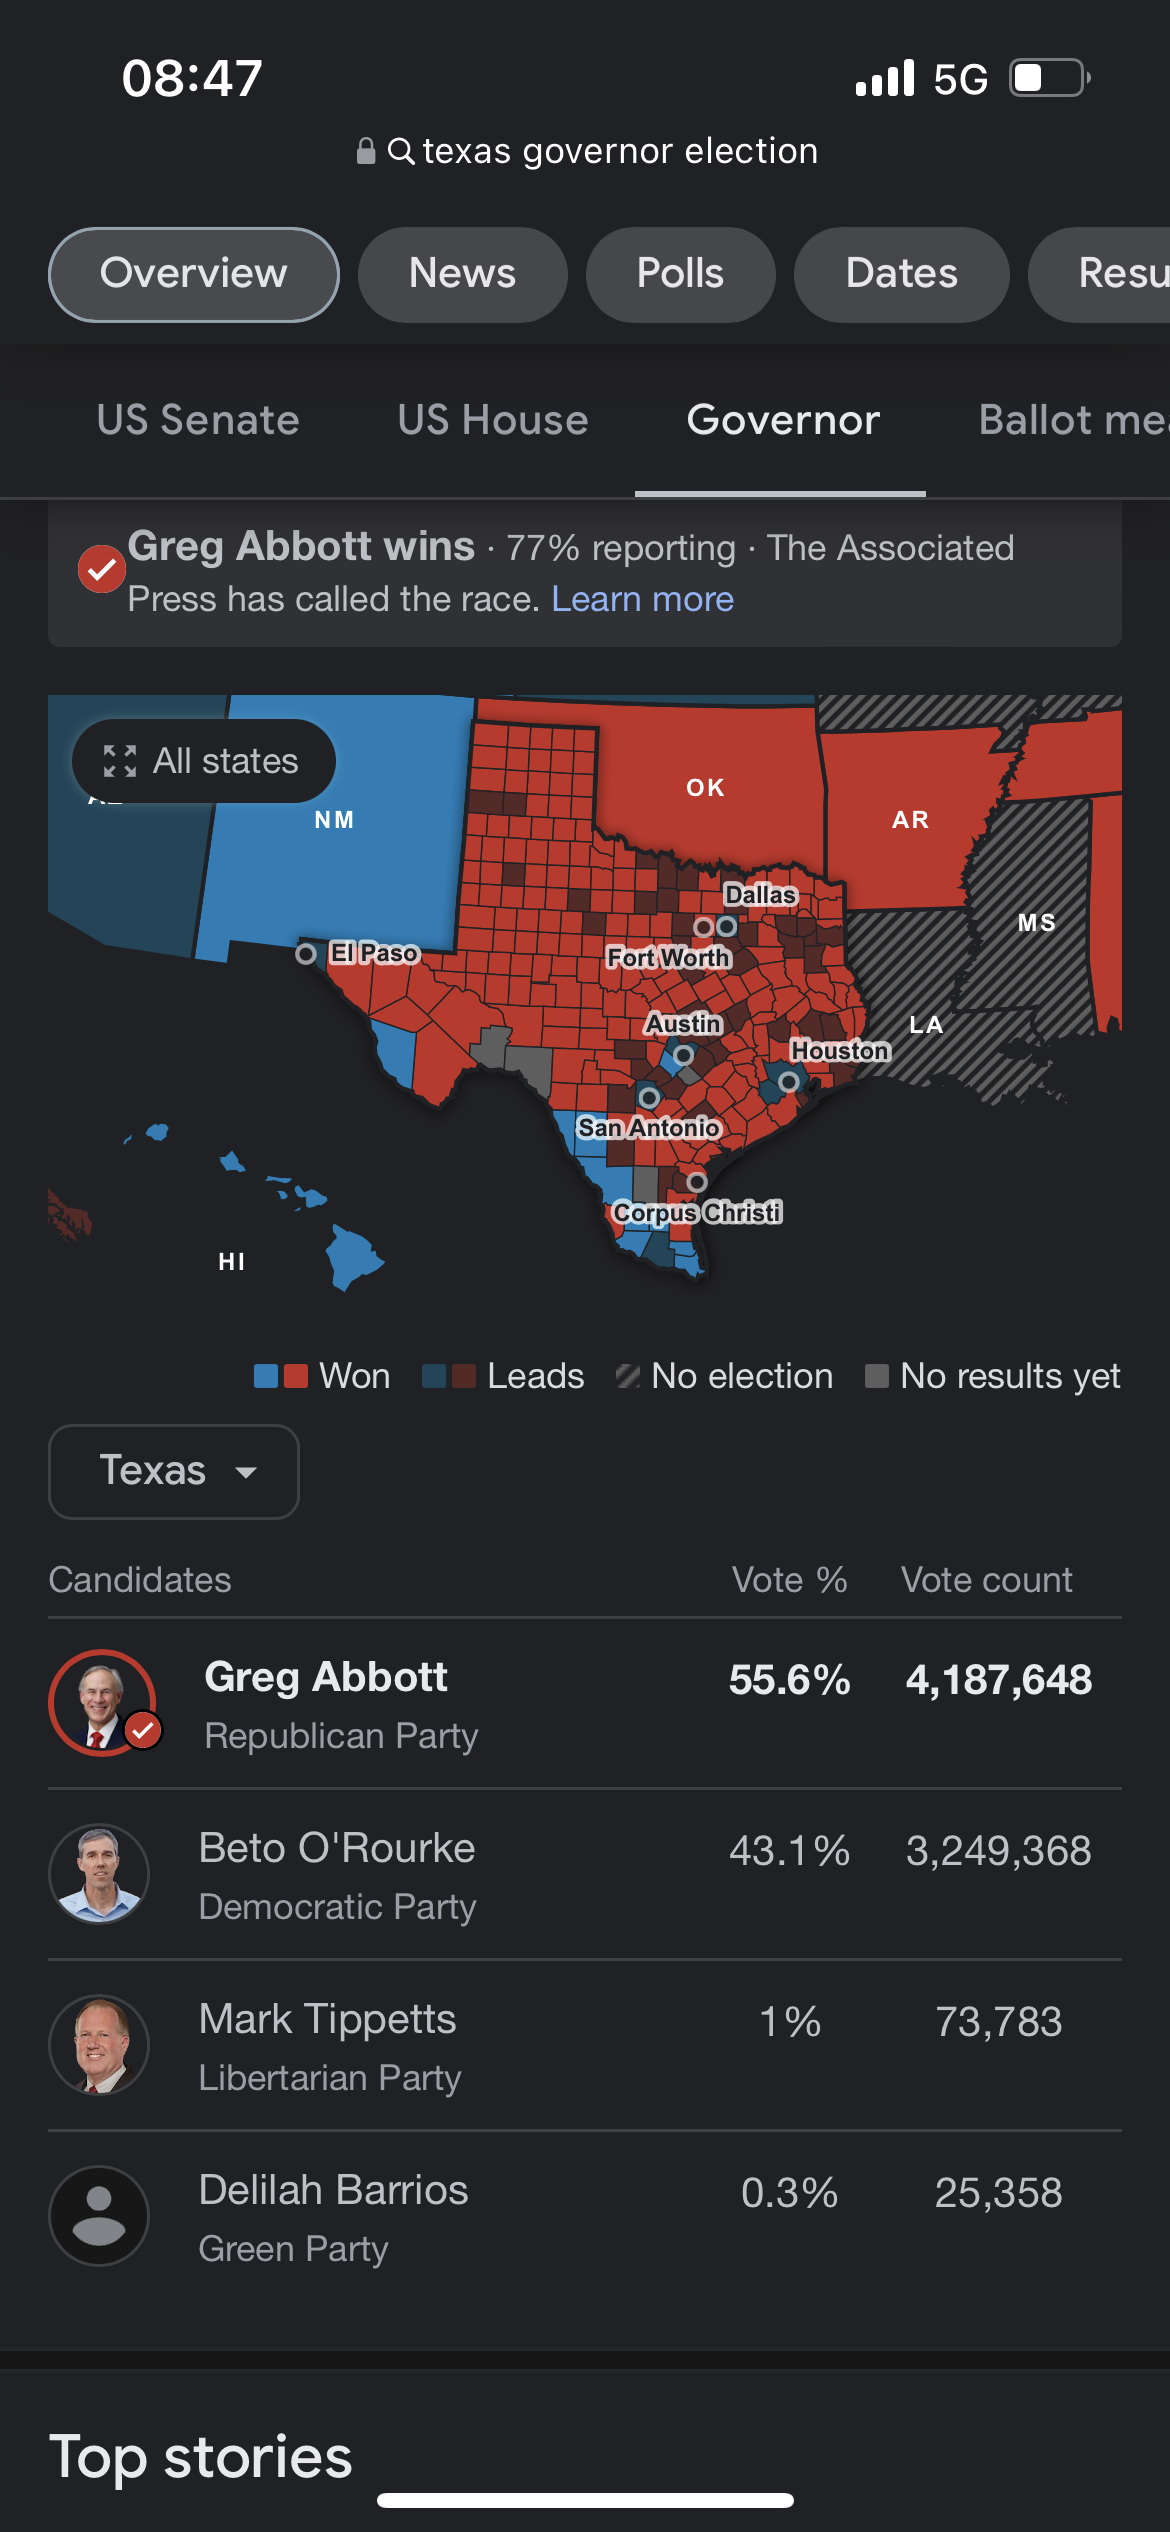Viewport: 1170px width, 2532px height.
Task: Tap the red checkmark beside Greg Abbott wins
Action: [x=101, y=569]
